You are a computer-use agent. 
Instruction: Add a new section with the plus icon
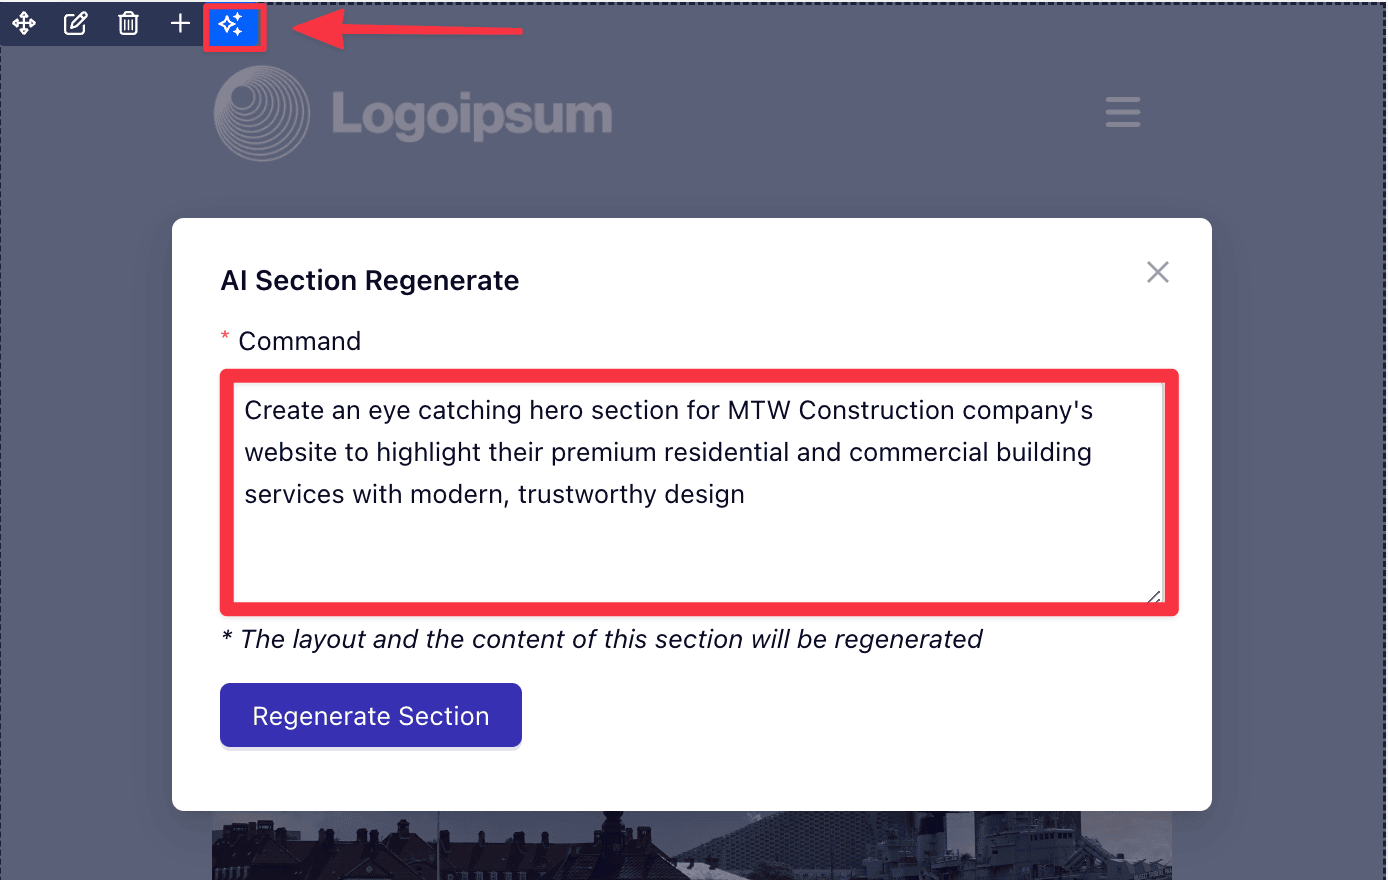coord(180,23)
